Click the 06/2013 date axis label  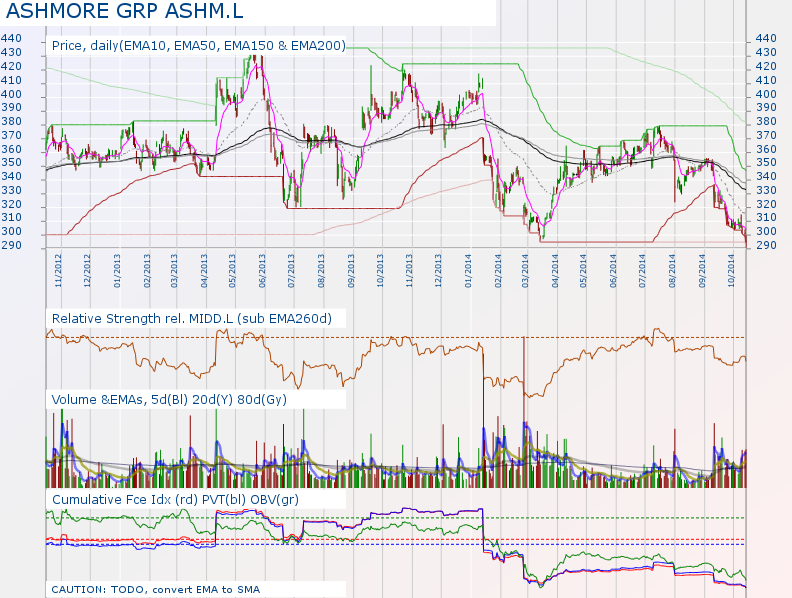click(262, 271)
